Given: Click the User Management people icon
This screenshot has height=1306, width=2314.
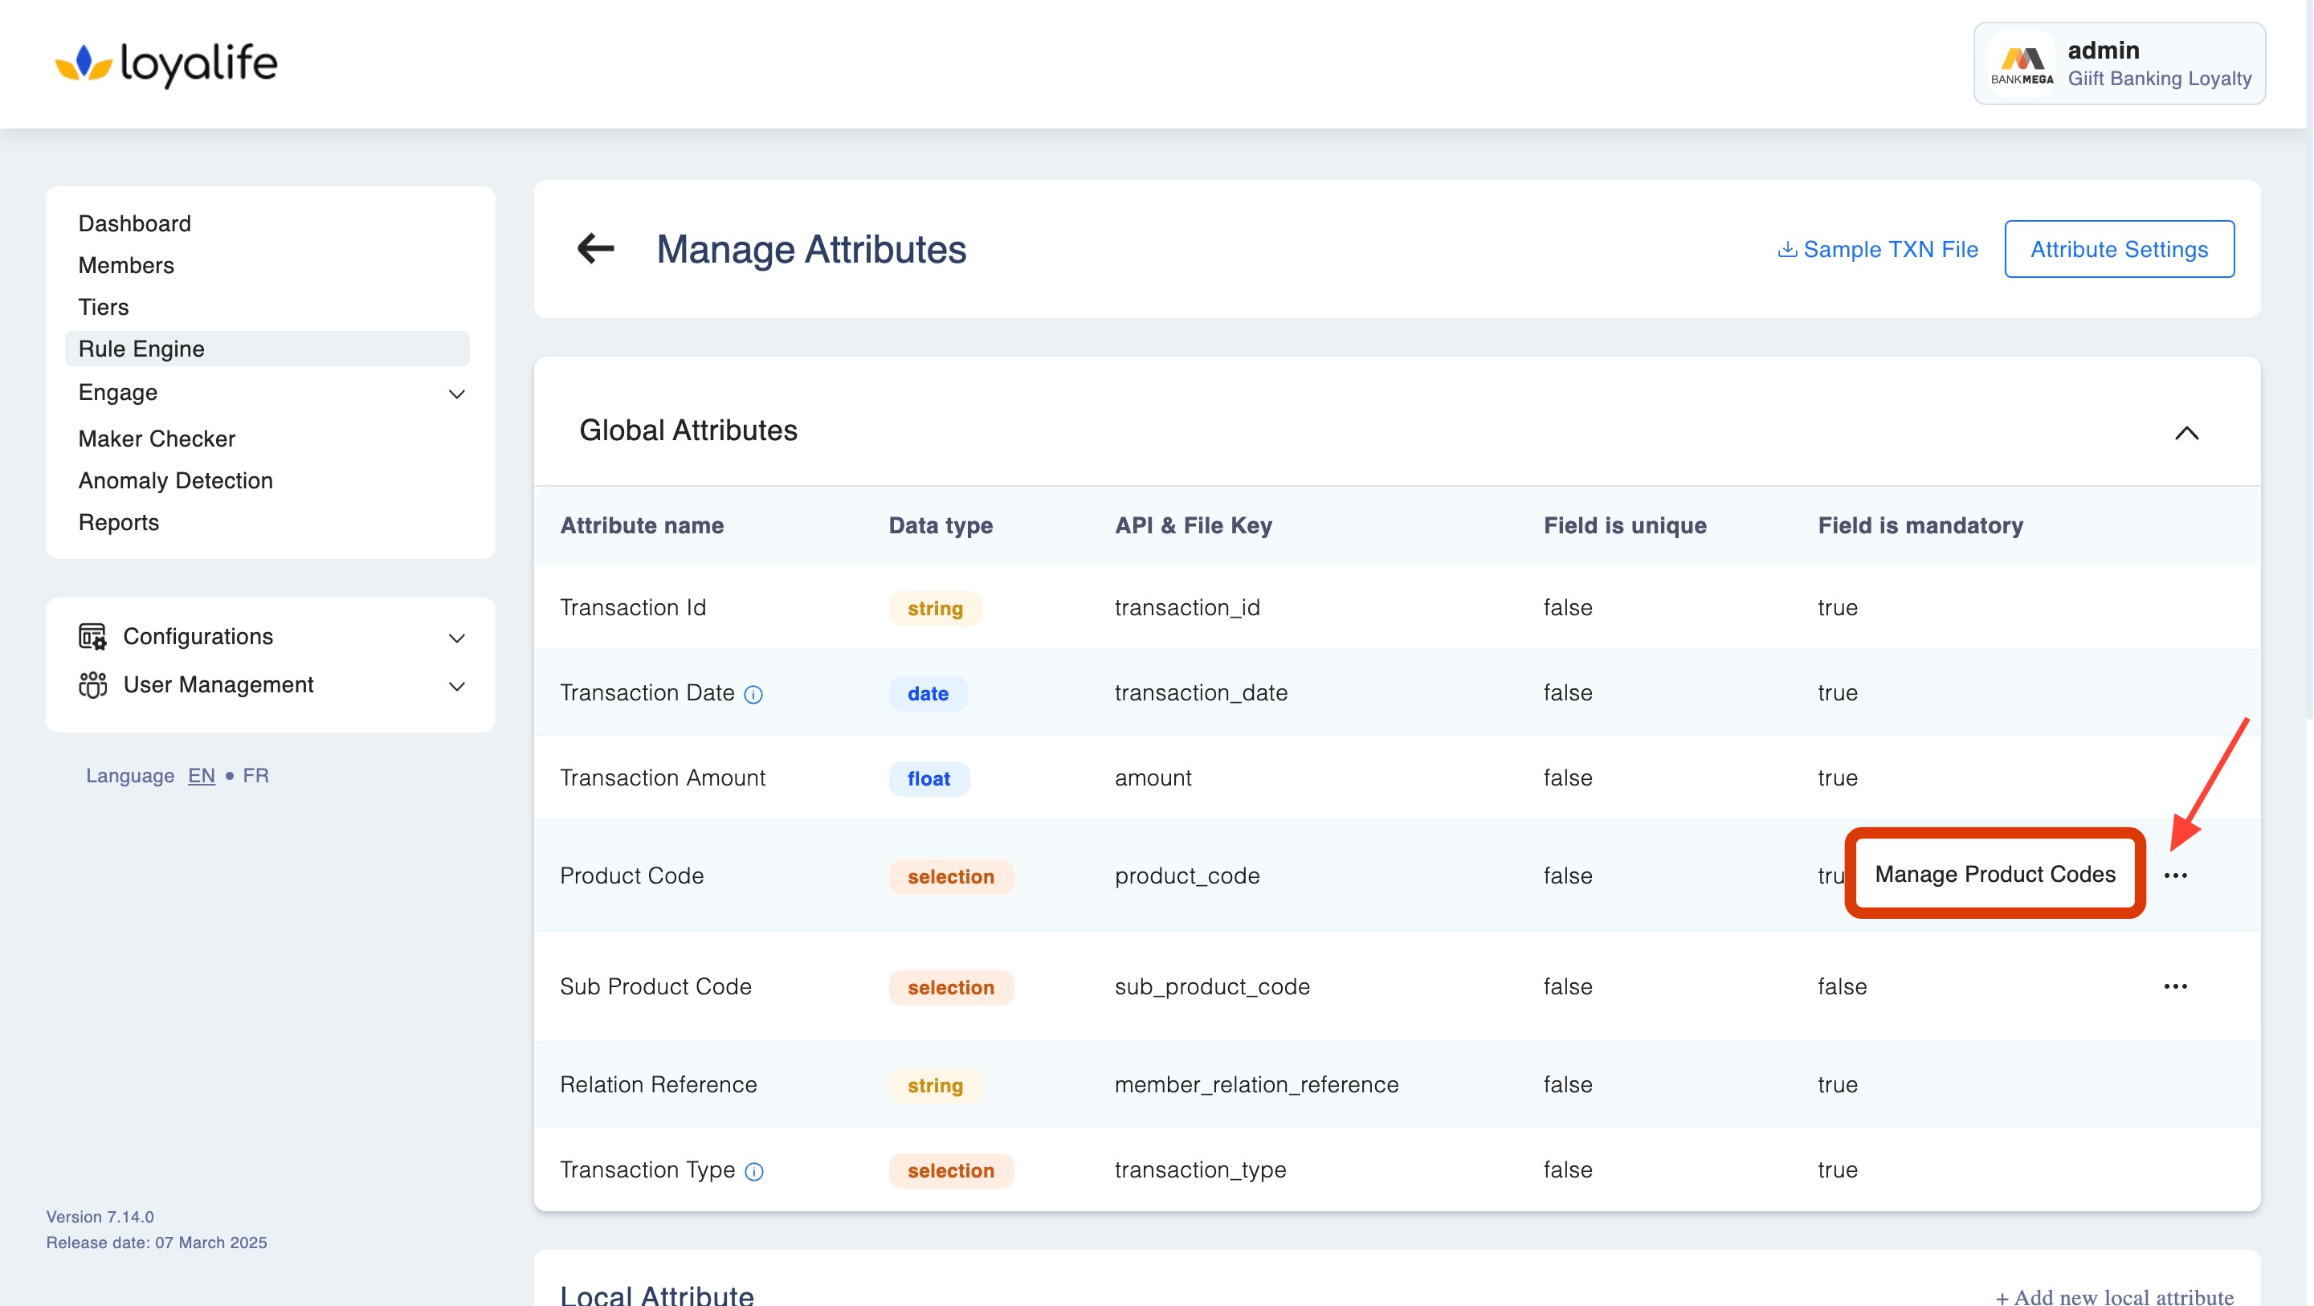Looking at the screenshot, I should click(92, 685).
